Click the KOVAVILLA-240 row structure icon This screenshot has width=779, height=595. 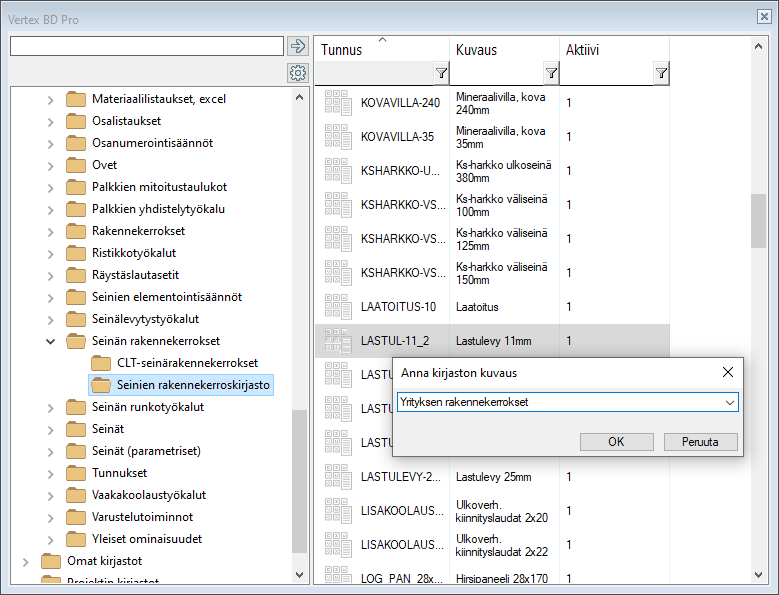pyautogui.click(x=338, y=102)
